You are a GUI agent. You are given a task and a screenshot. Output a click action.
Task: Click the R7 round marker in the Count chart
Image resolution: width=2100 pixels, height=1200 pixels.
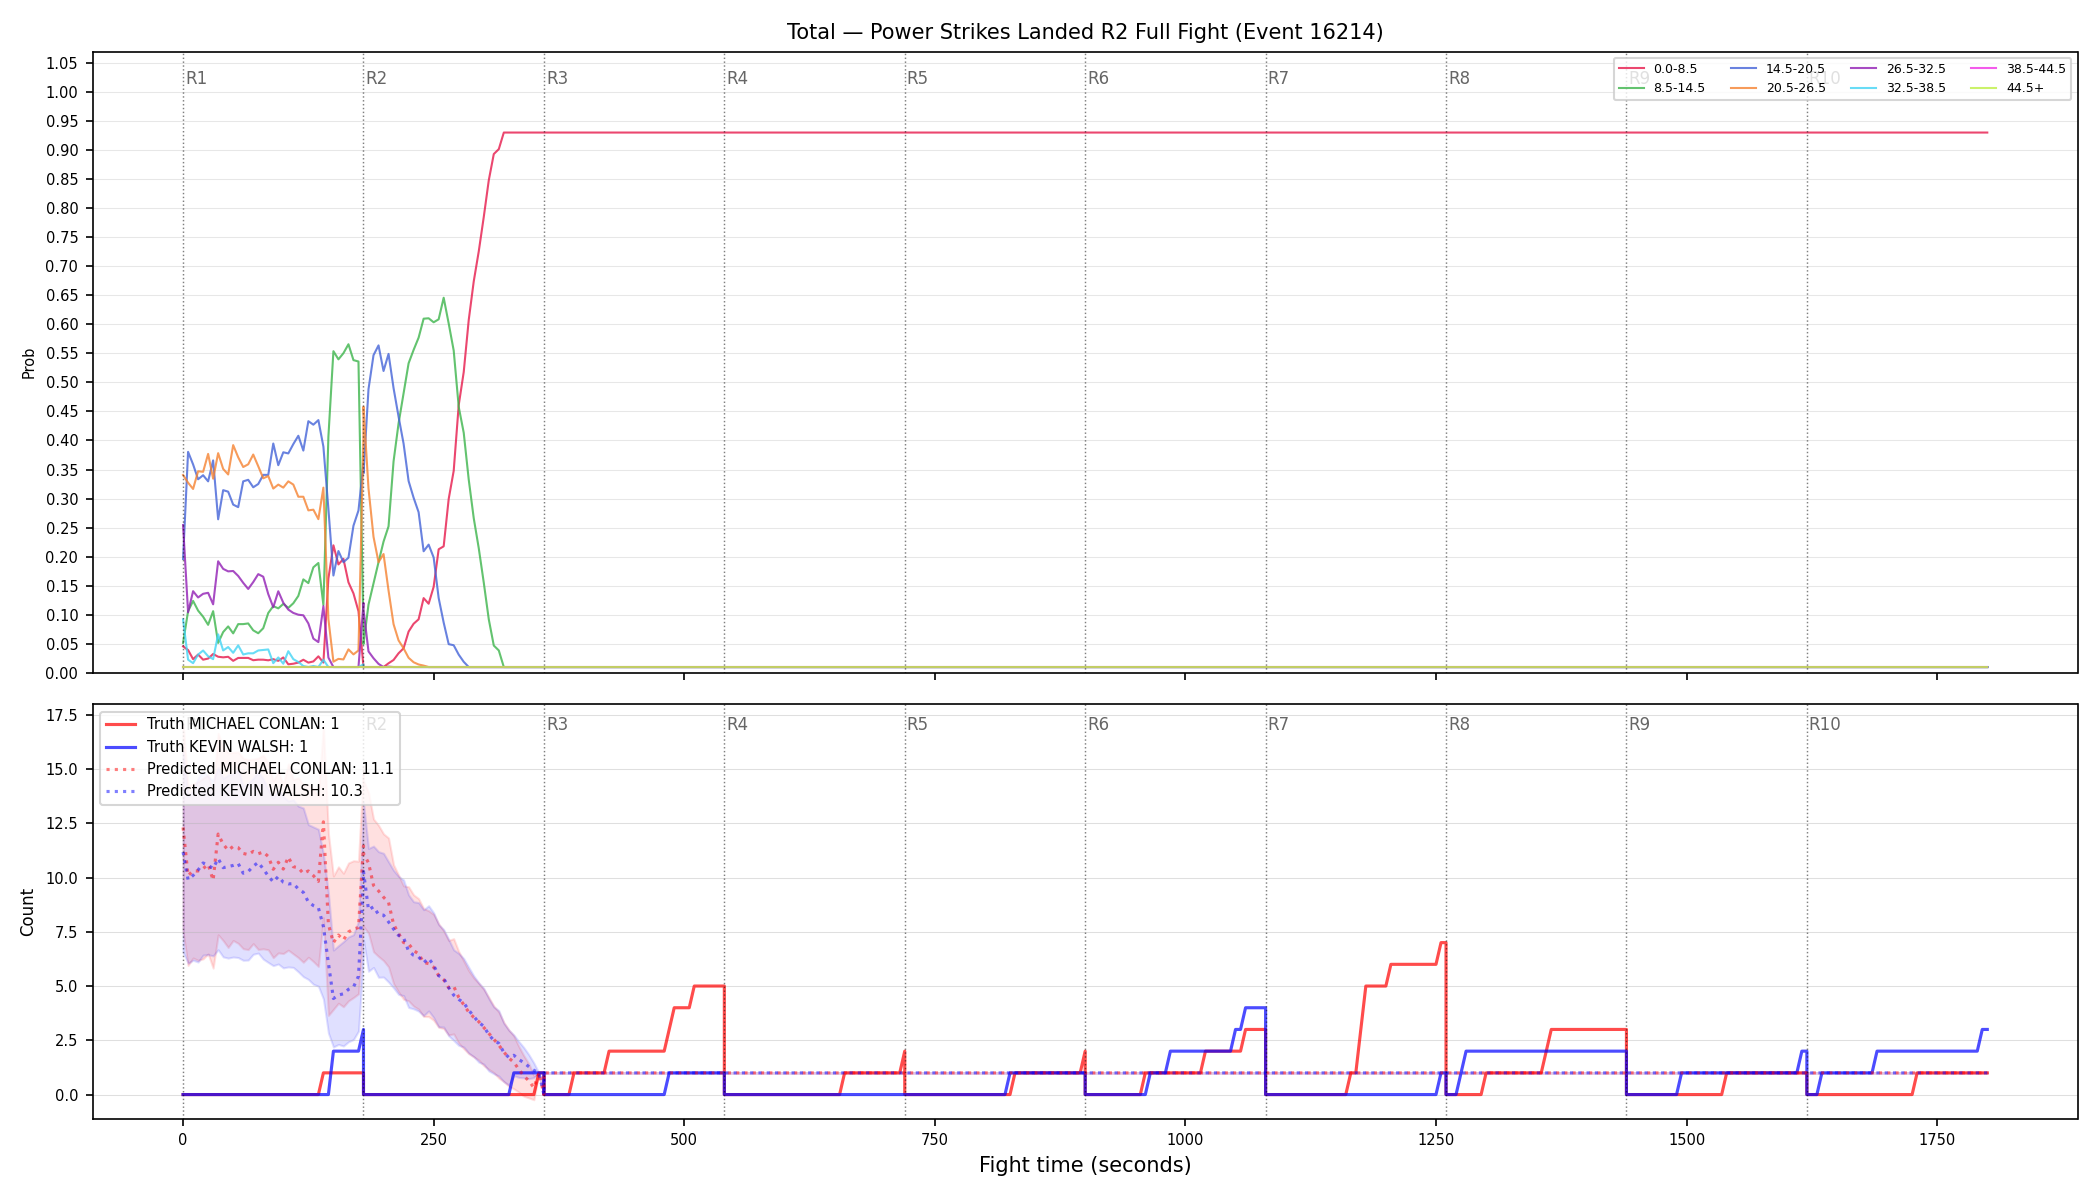[x=1278, y=724]
